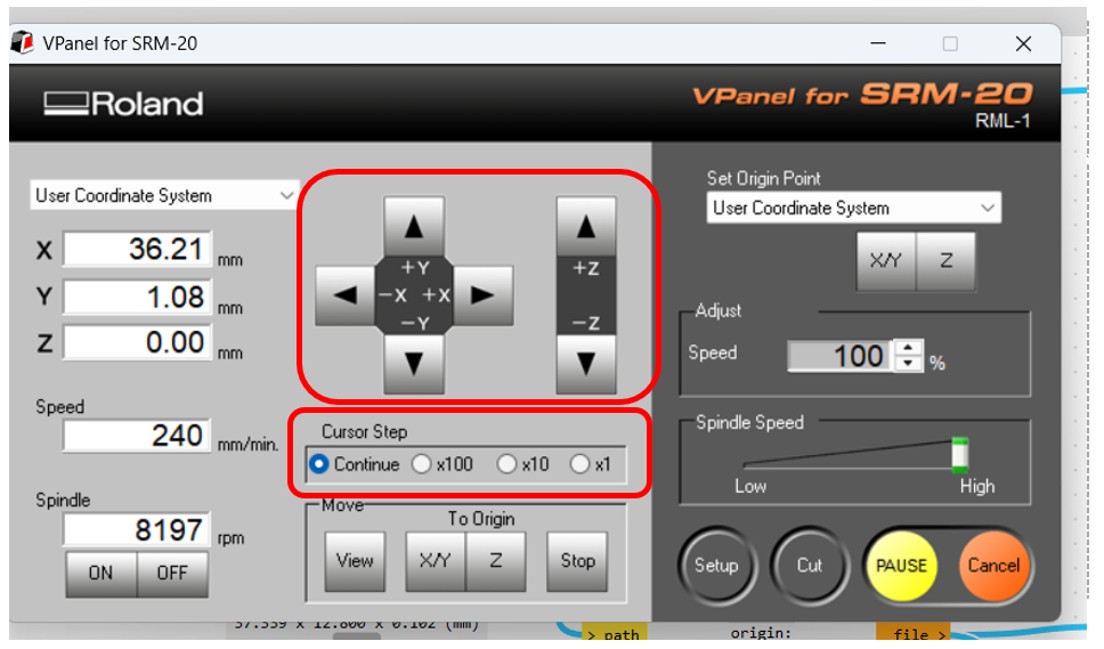Open the Cut dialog

tap(810, 565)
